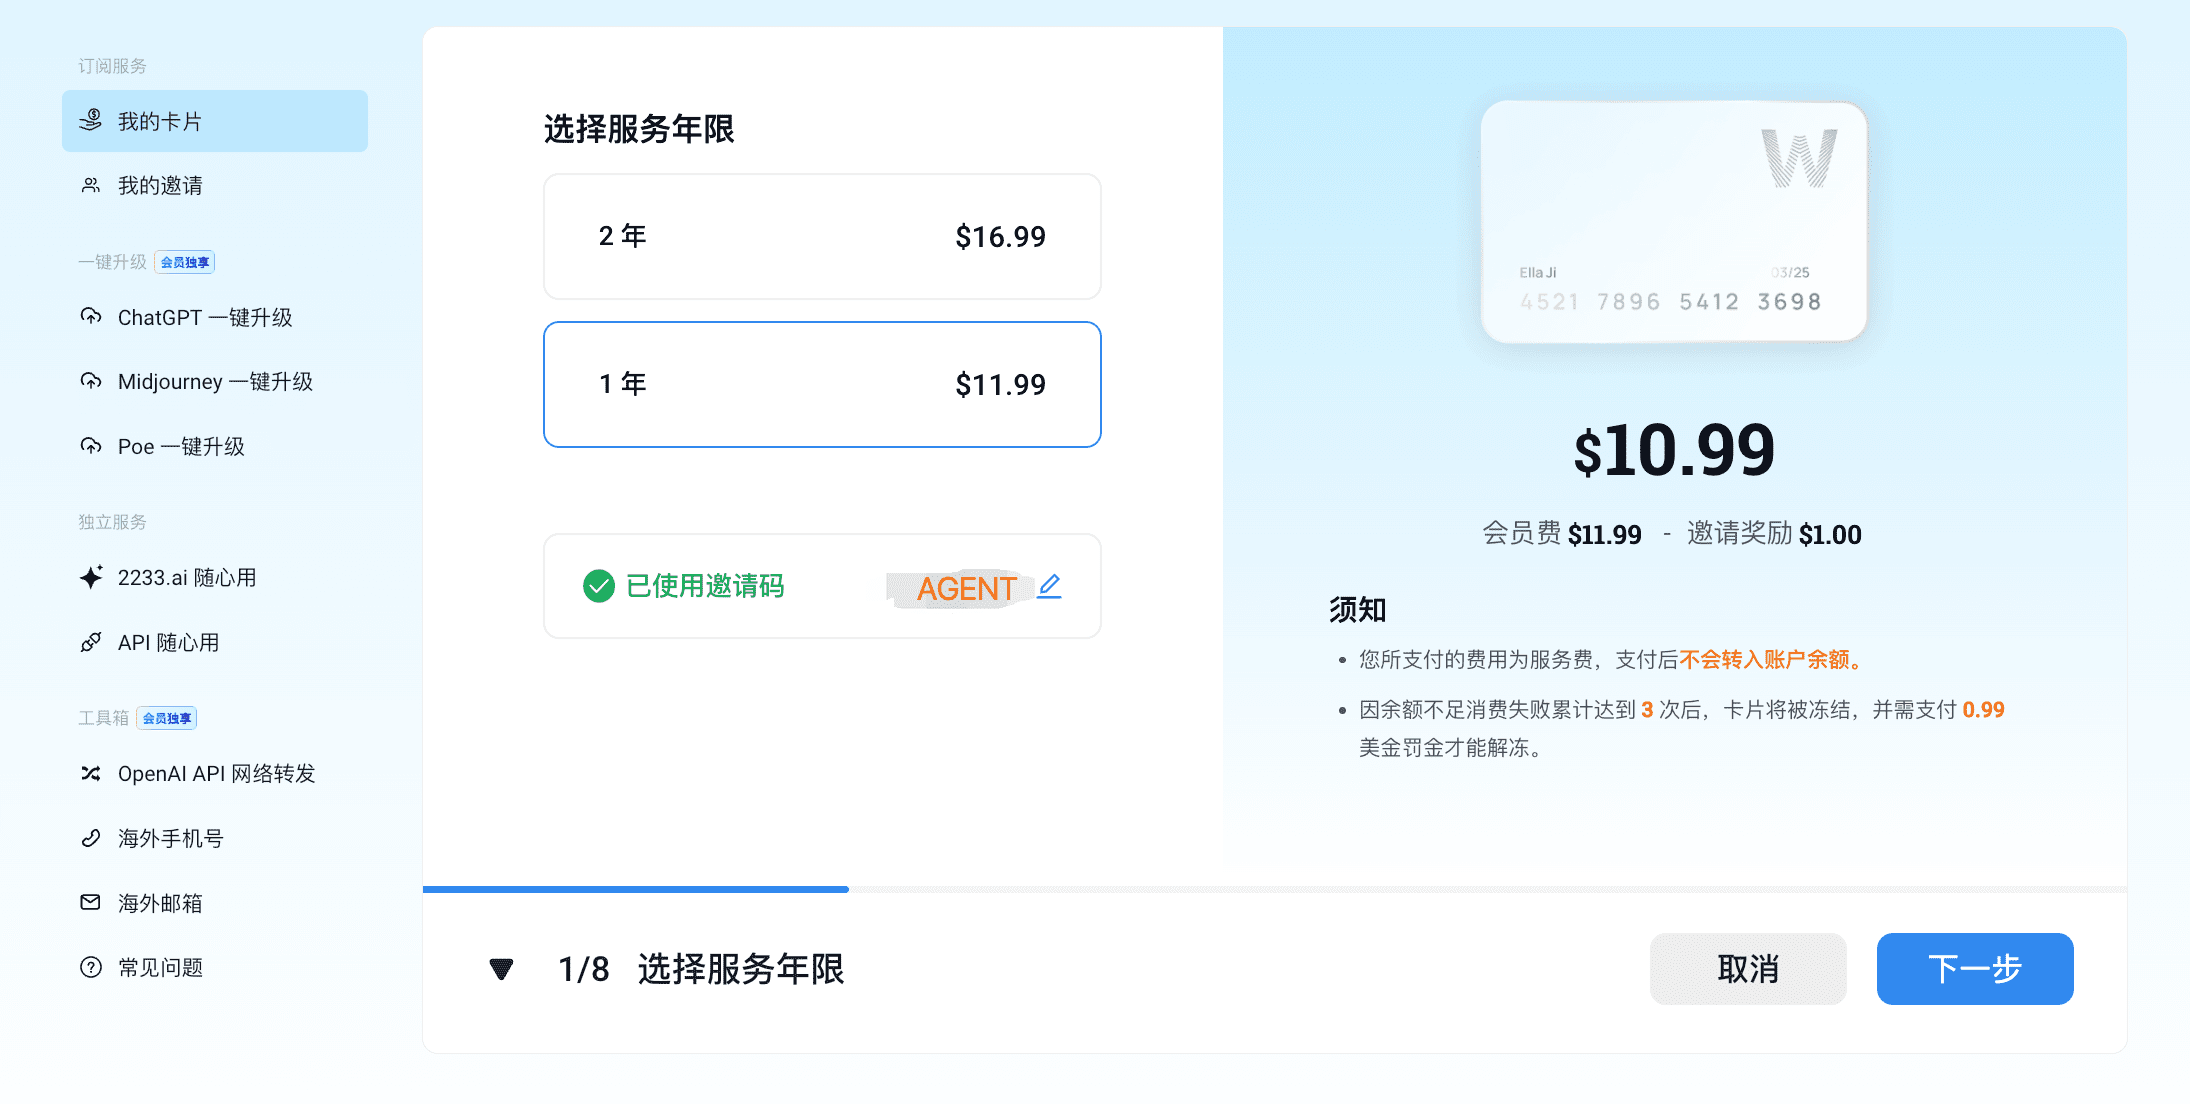This screenshot has width=2190, height=1104.
Task: Click the 不会转入账户余额 orange text
Action: click(x=1770, y=660)
